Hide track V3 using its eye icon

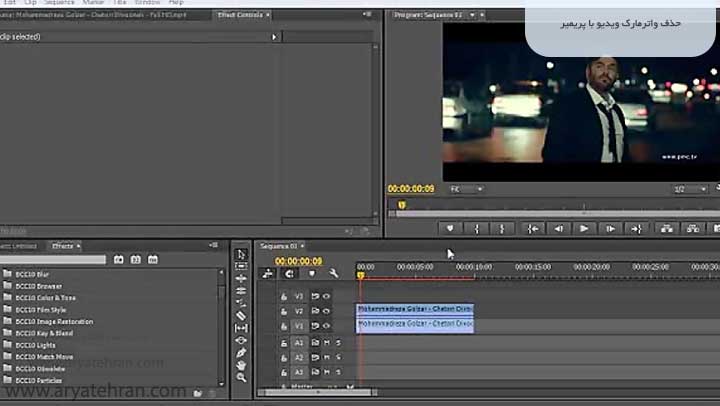326,296
